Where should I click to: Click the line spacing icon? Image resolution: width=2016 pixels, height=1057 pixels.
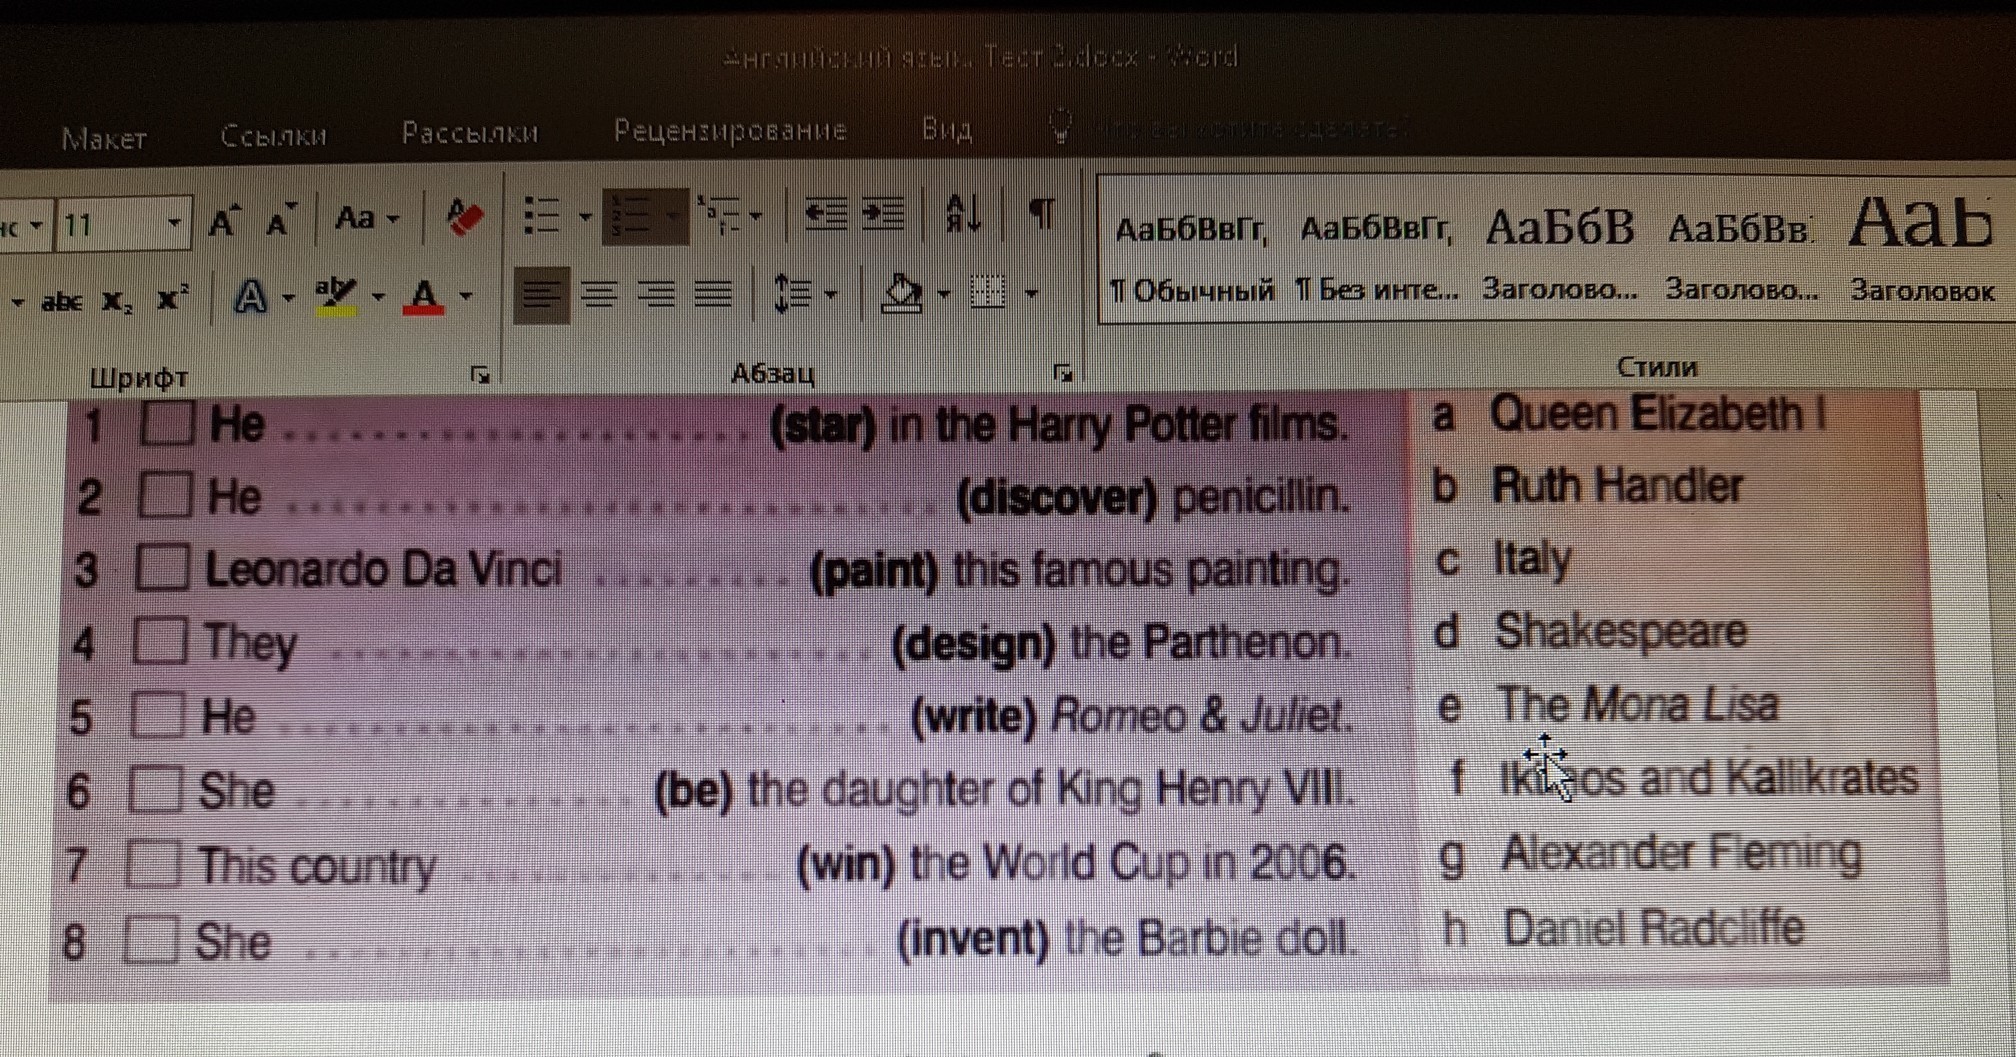pos(794,294)
